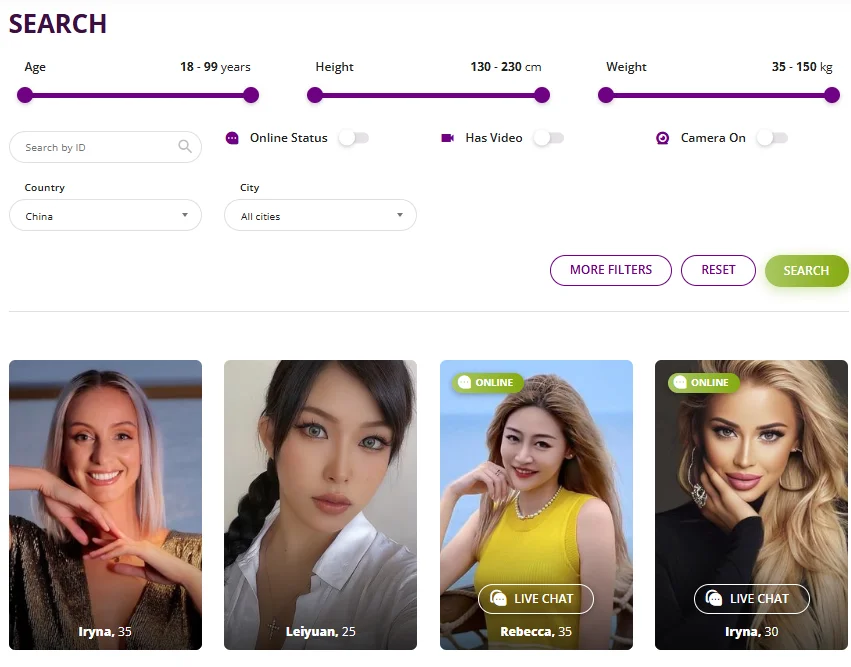The width and height of the screenshot is (851, 667).
Task: Click the RESET button
Action: tap(718, 270)
